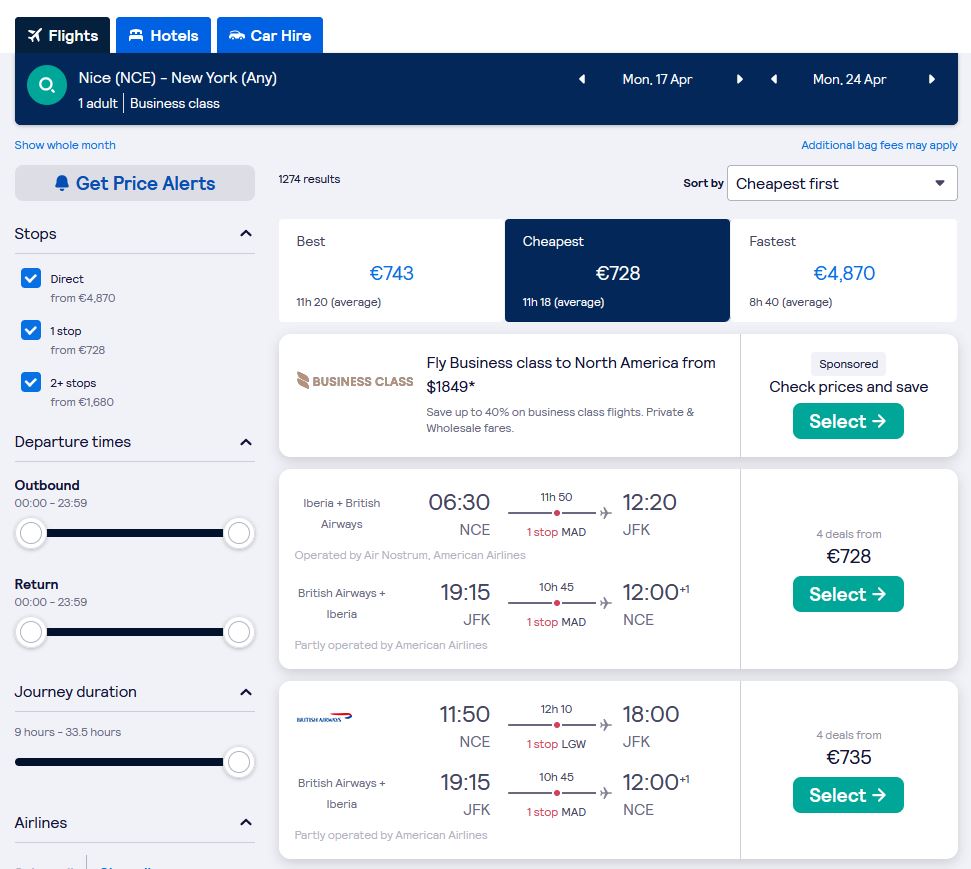Screen dimensions: 971x869
Task: Go to next return date after Mon, 24 Apr
Action: click(x=931, y=79)
